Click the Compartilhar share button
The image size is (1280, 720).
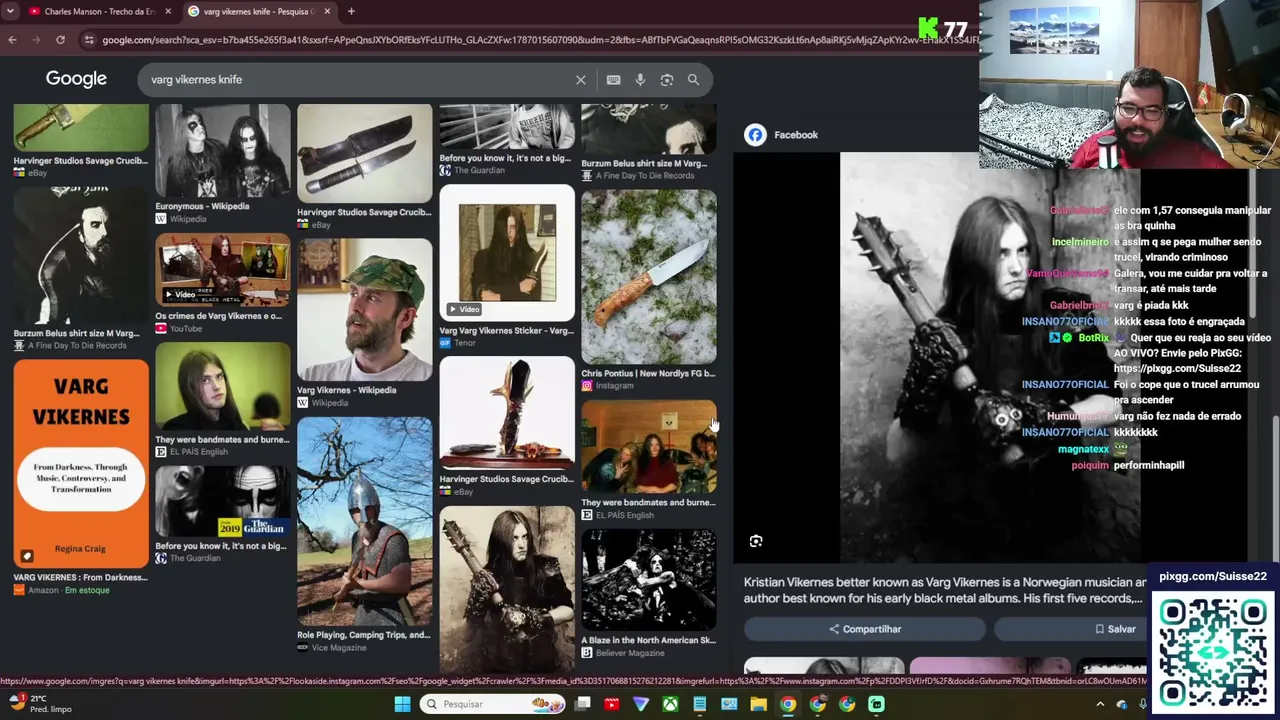865,629
